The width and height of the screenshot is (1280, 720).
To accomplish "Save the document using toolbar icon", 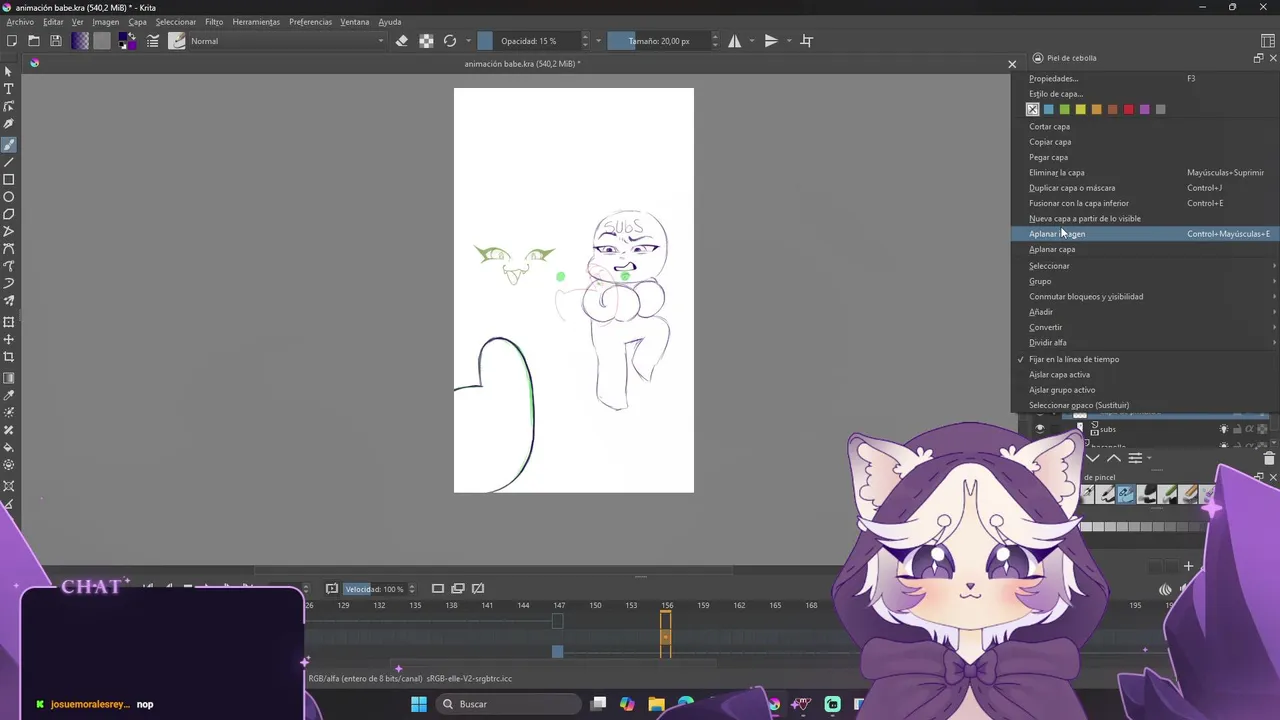I will [56, 41].
